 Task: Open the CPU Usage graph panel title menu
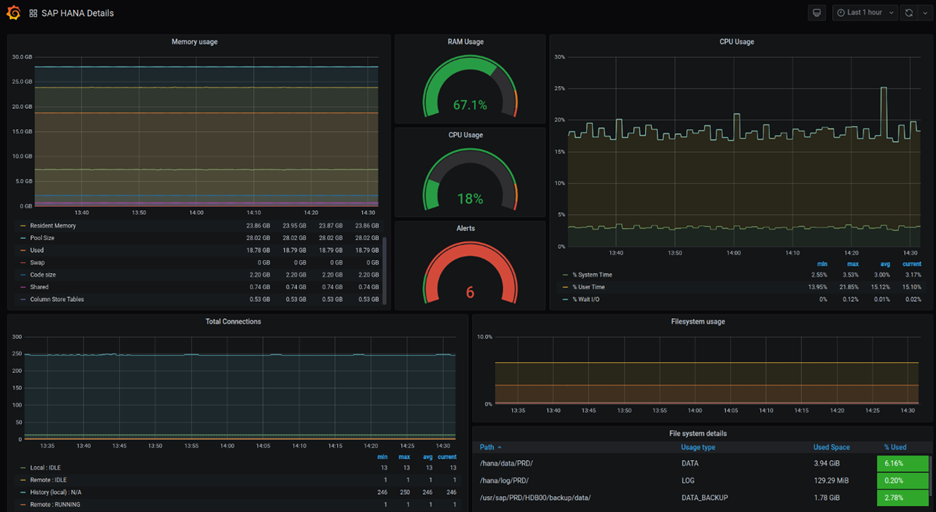pyautogui.click(x=737, y=42)
